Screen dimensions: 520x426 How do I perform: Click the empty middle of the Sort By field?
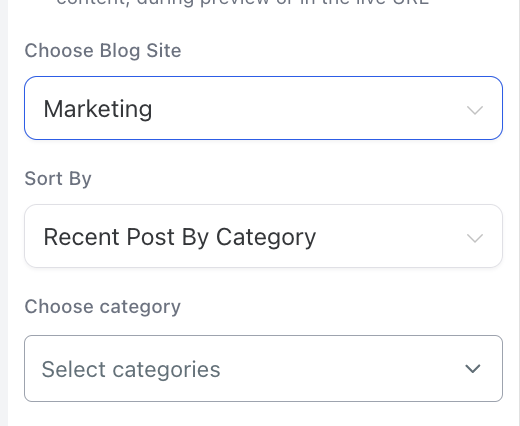[390, 236]
